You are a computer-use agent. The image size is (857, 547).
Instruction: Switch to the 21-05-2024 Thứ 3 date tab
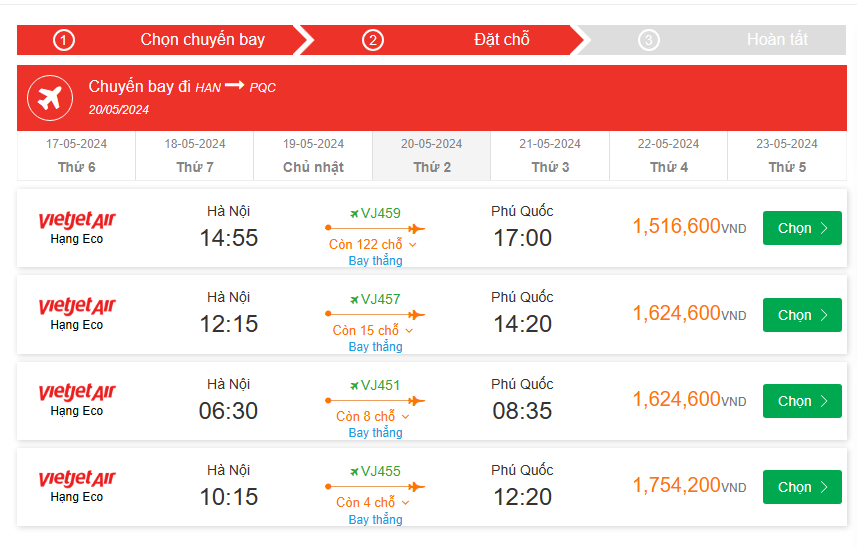(x=550, y=156)
